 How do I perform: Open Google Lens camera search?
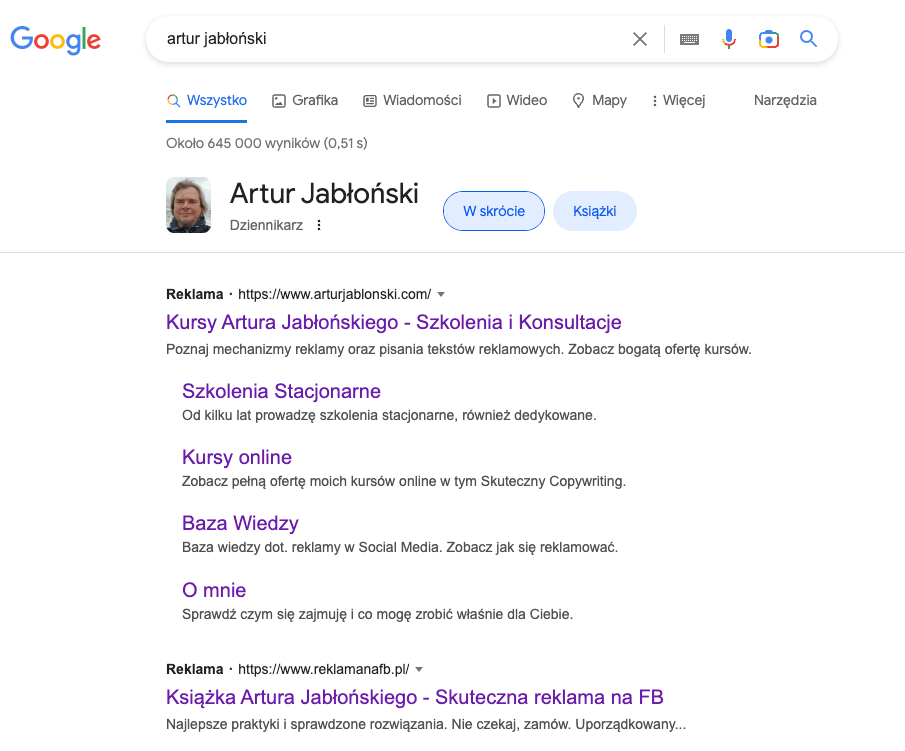click(x=768, y=39)
